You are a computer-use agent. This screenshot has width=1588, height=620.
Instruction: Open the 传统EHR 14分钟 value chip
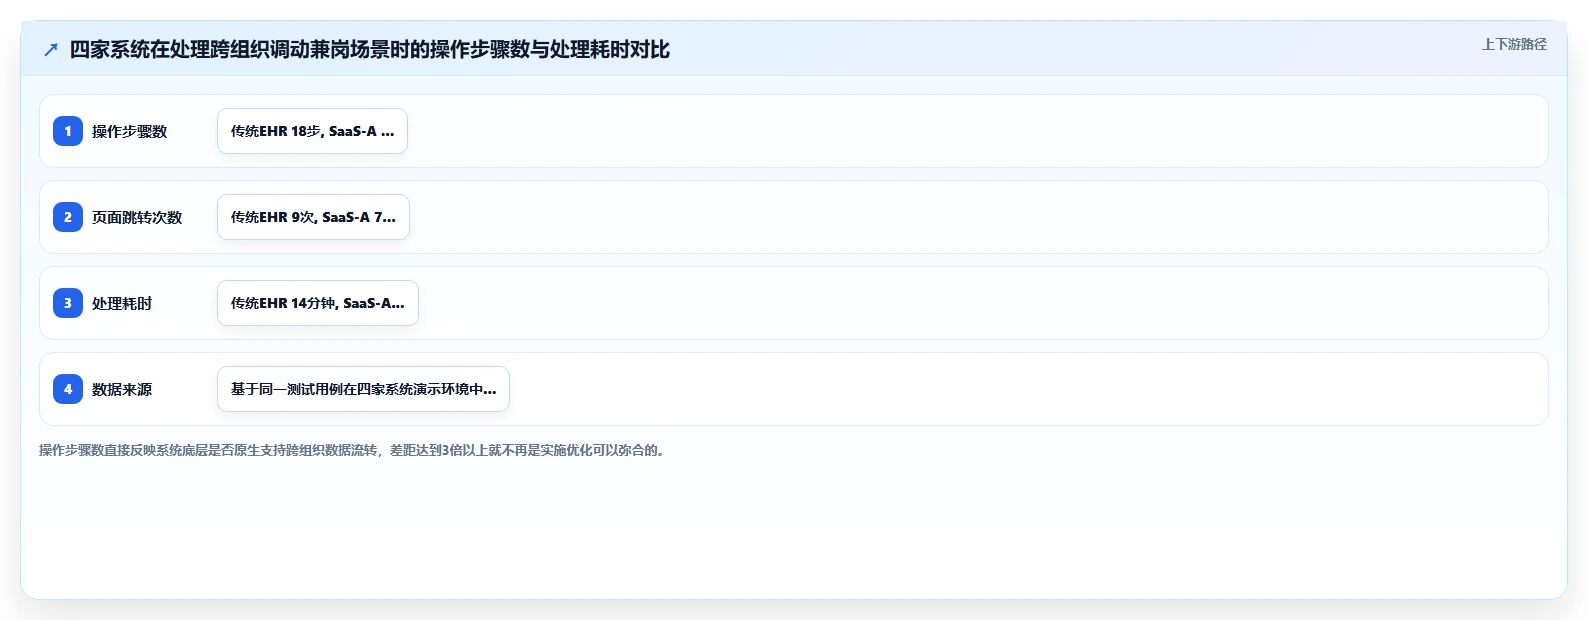point(318,303)
